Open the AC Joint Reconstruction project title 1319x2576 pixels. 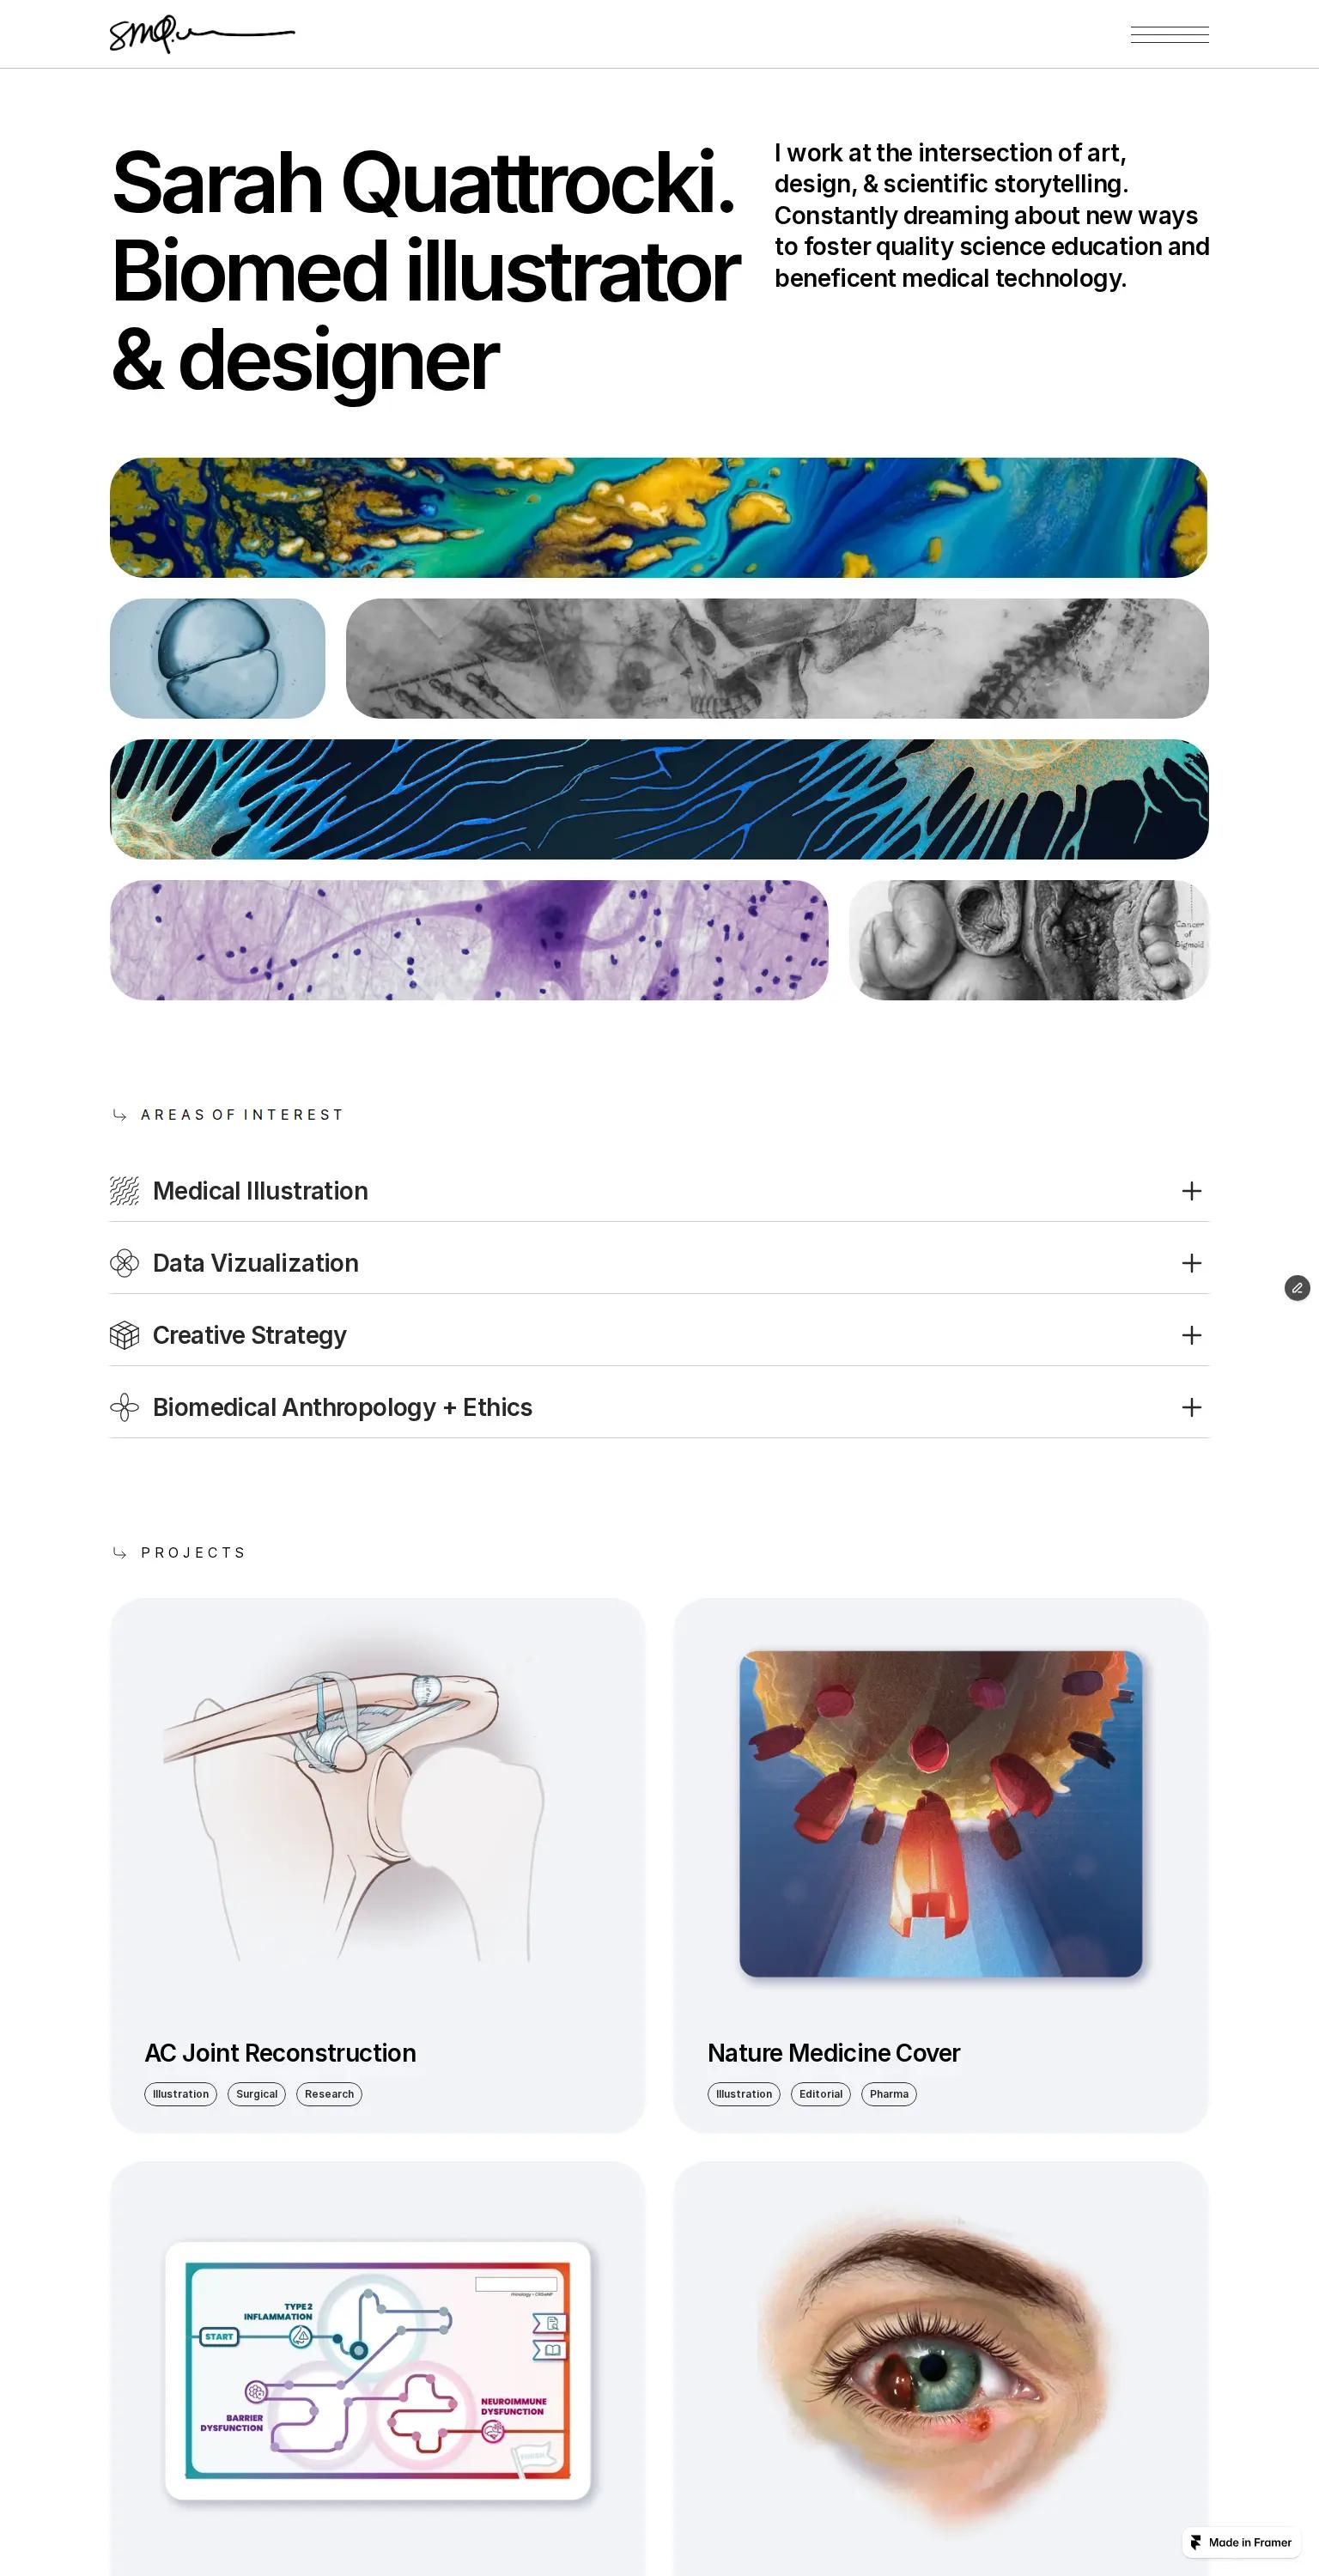point(280,2053)
